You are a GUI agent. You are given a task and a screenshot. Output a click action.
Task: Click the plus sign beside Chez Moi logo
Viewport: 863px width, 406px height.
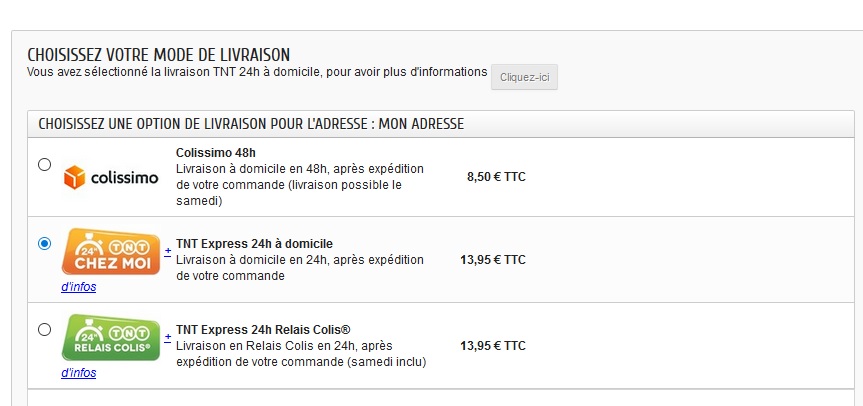coord(168,251)
